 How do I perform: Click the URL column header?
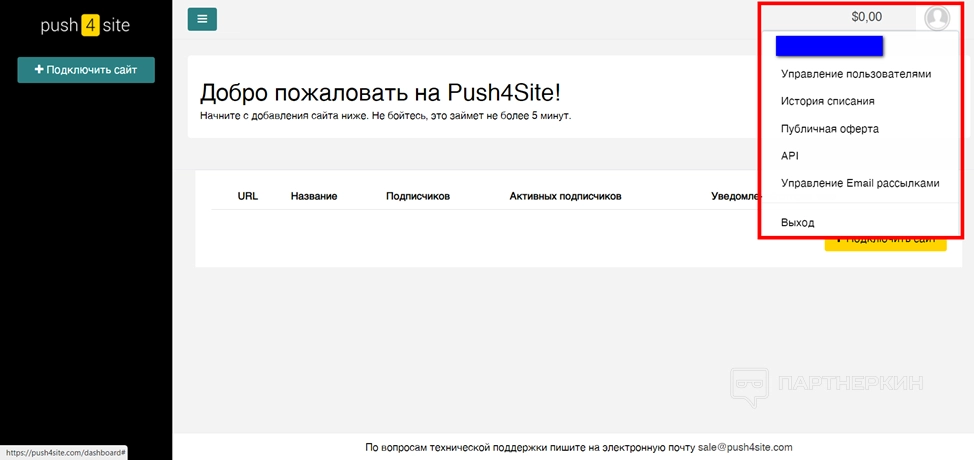pyautogui.click(x=247, y=196)
